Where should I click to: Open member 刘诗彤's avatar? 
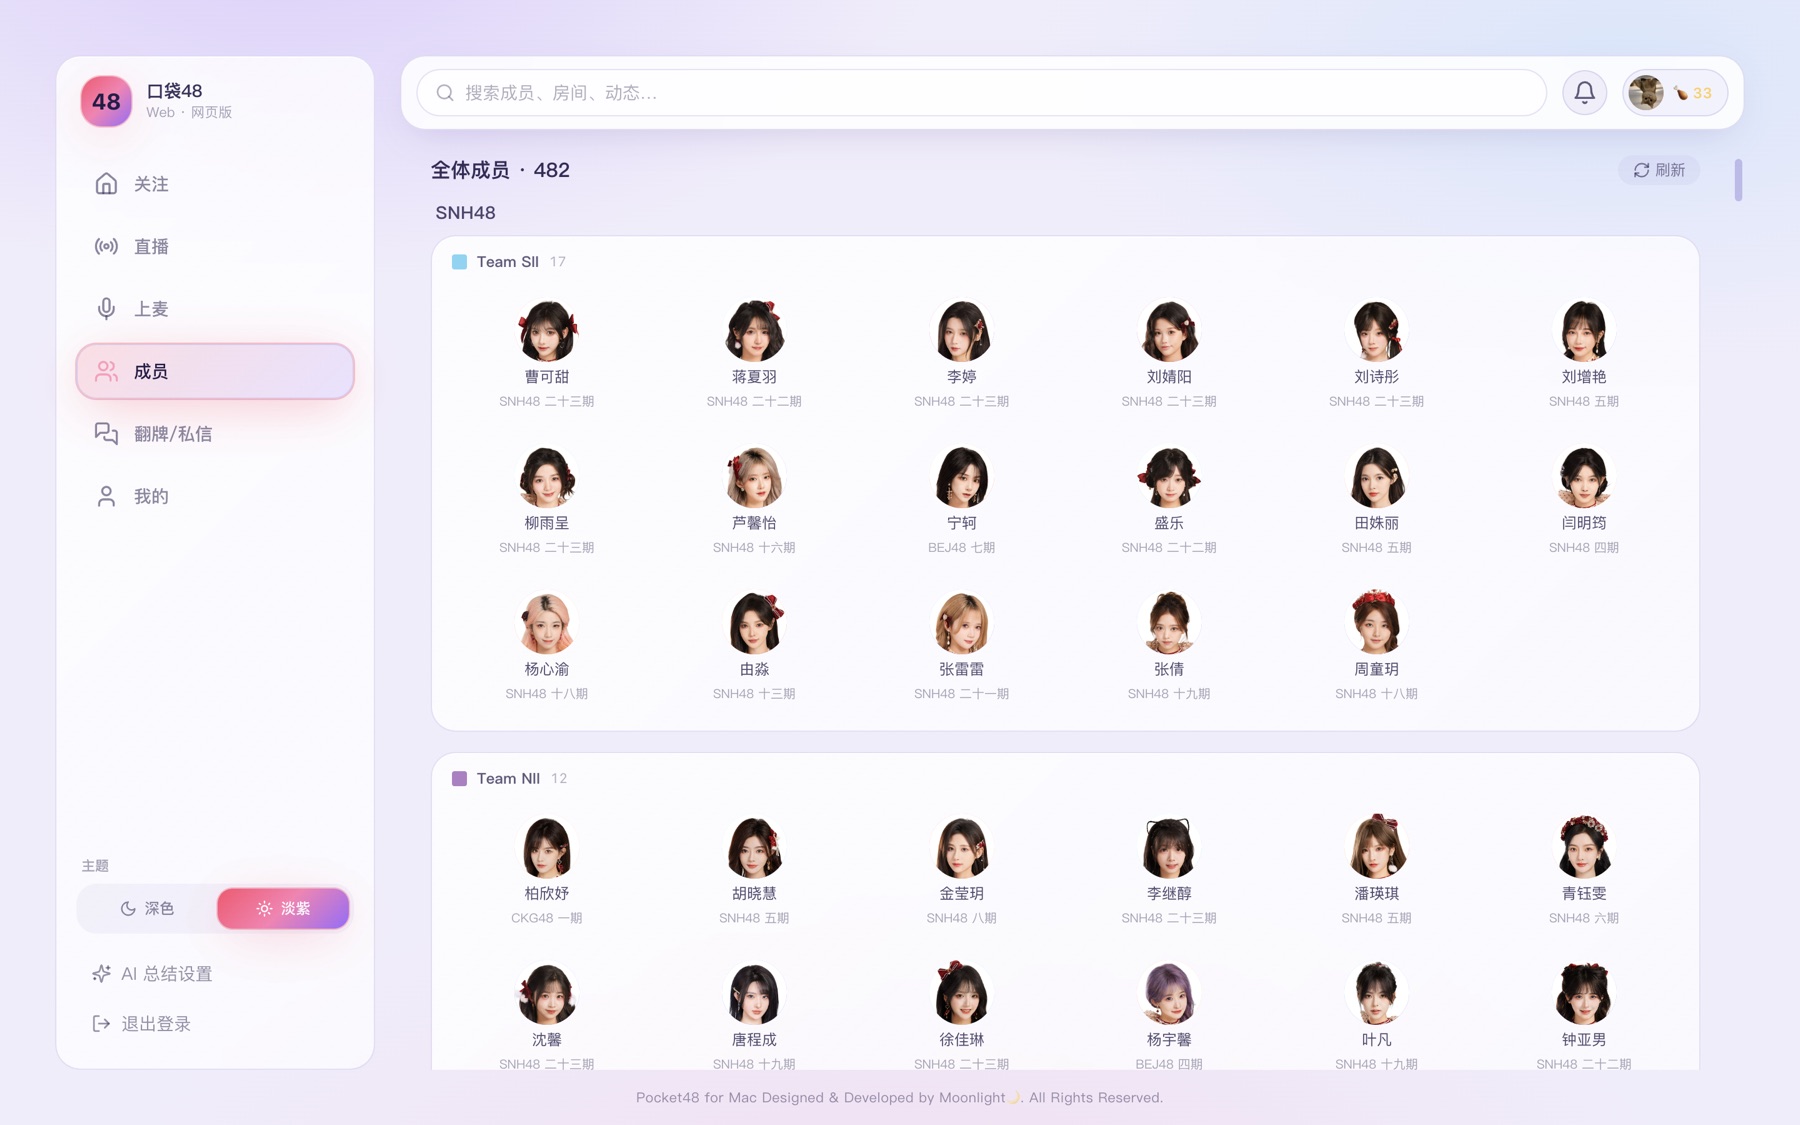pyautogui.click(x=1376, y=331)
